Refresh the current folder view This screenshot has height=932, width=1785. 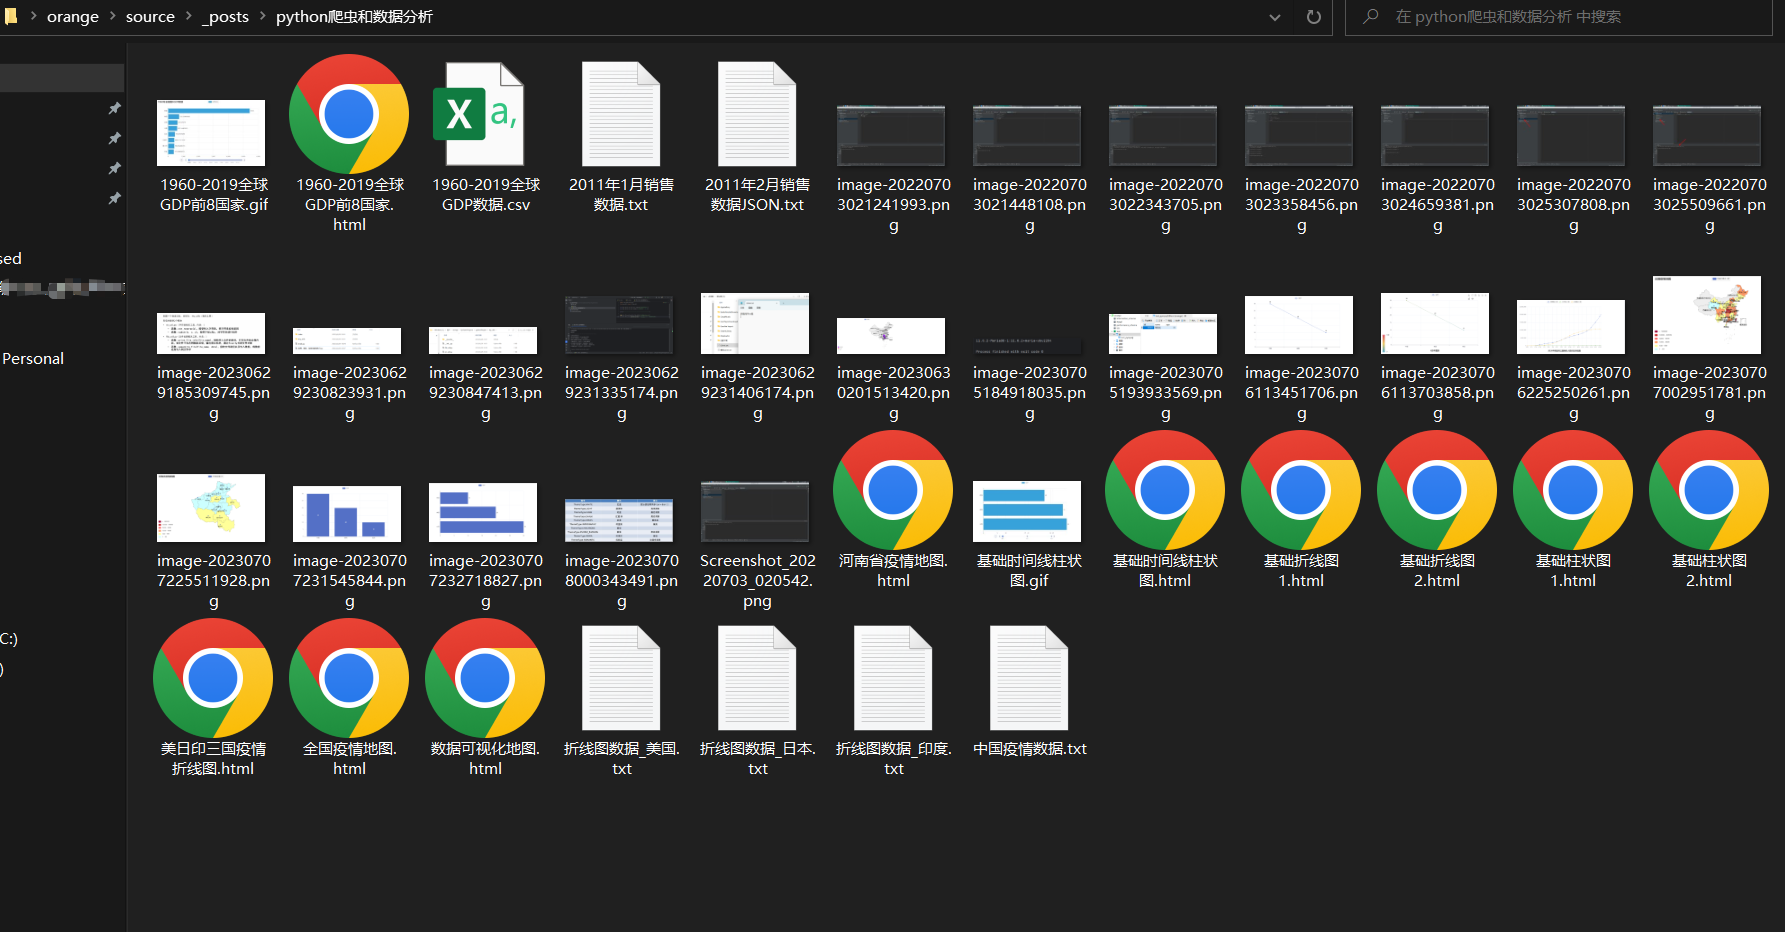pyautogui.click(x=1314, y=17)
